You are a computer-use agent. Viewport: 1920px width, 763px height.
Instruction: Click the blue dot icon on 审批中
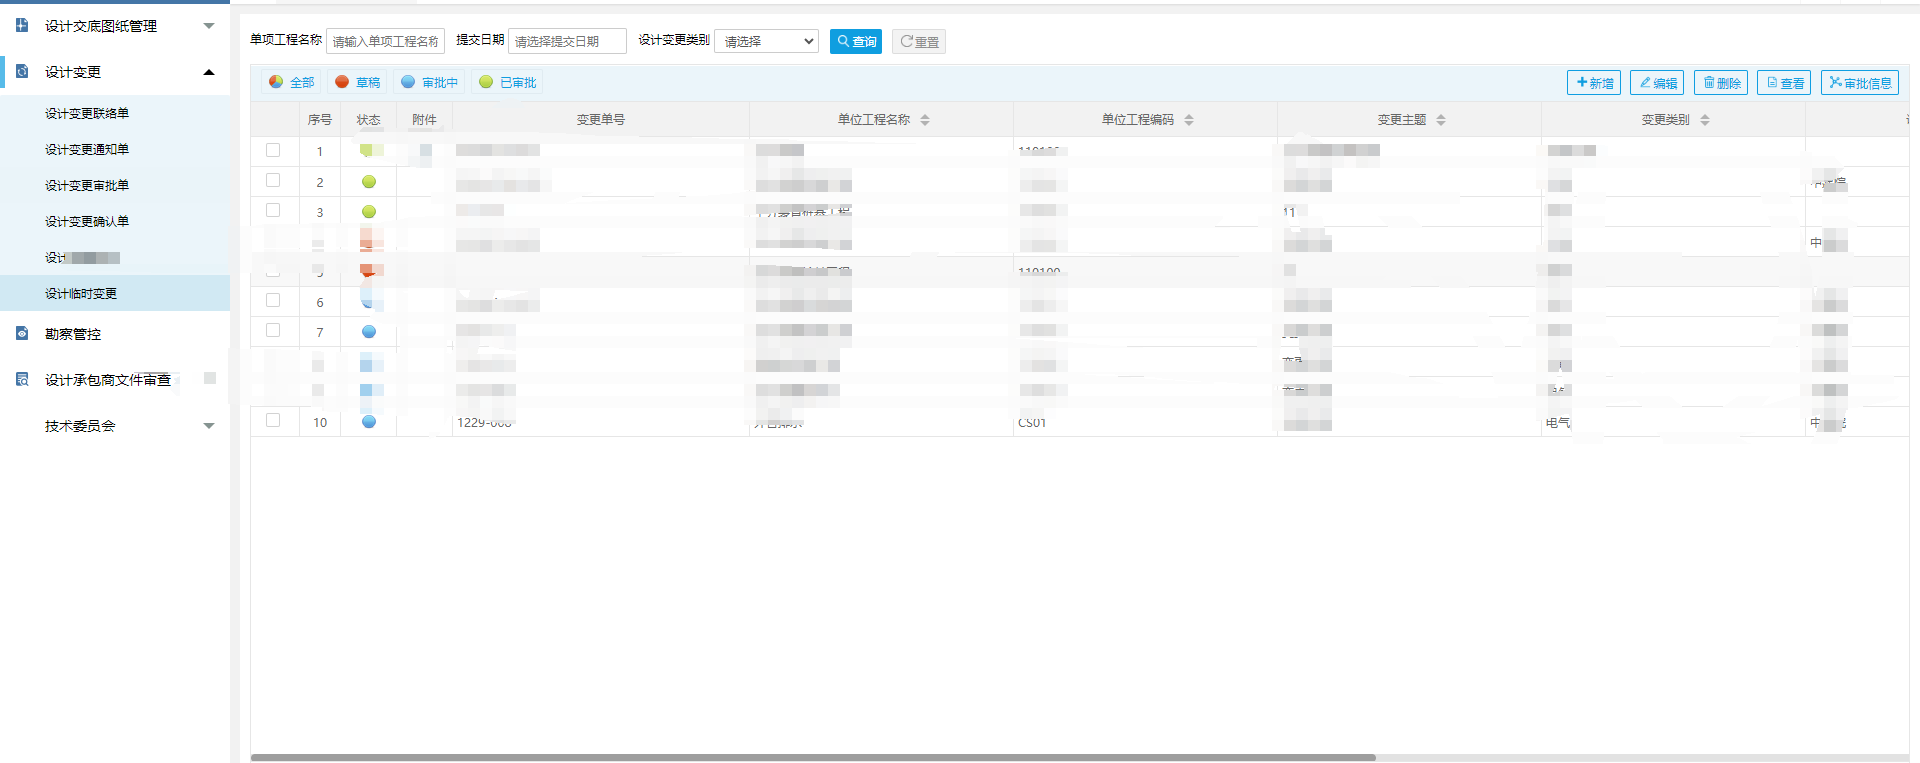[408, 82]
